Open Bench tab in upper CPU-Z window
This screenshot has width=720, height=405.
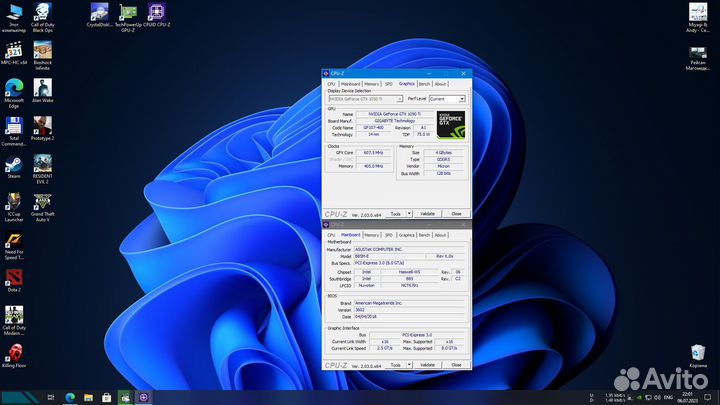pyautogui.click(x=424, y=84)
